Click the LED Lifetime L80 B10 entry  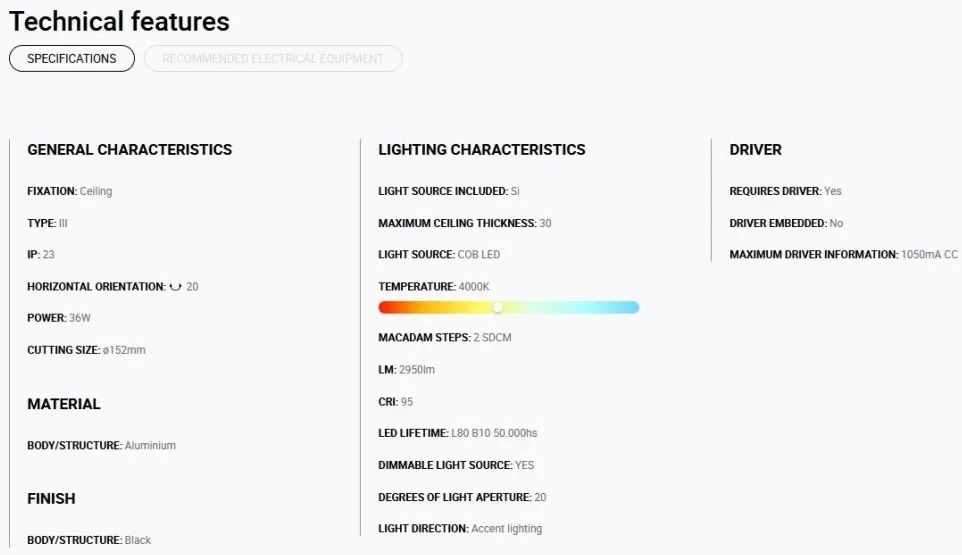coord(458,433)
